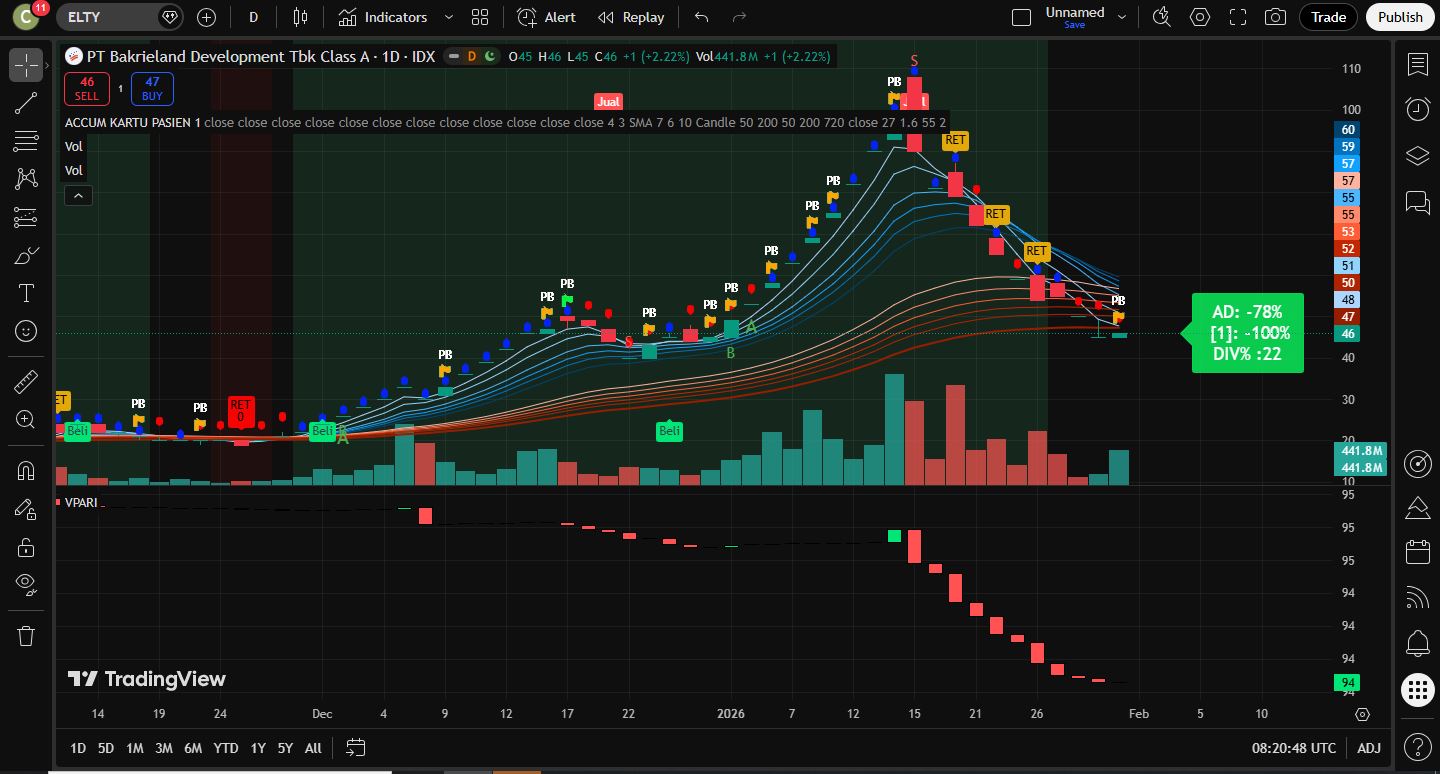Open the Unnamed layout dropdown
The width and height of the screenshot is (1440, 774).
tap(1122, 17)
